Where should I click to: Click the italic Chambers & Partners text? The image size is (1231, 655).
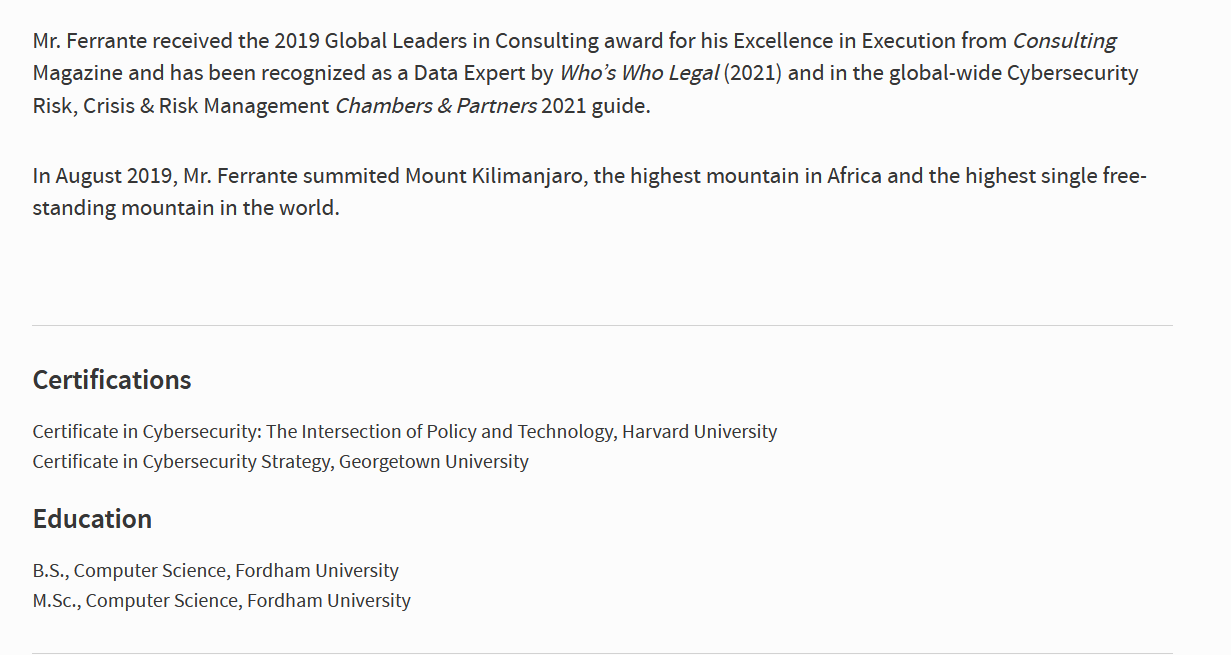coord(436,106)
